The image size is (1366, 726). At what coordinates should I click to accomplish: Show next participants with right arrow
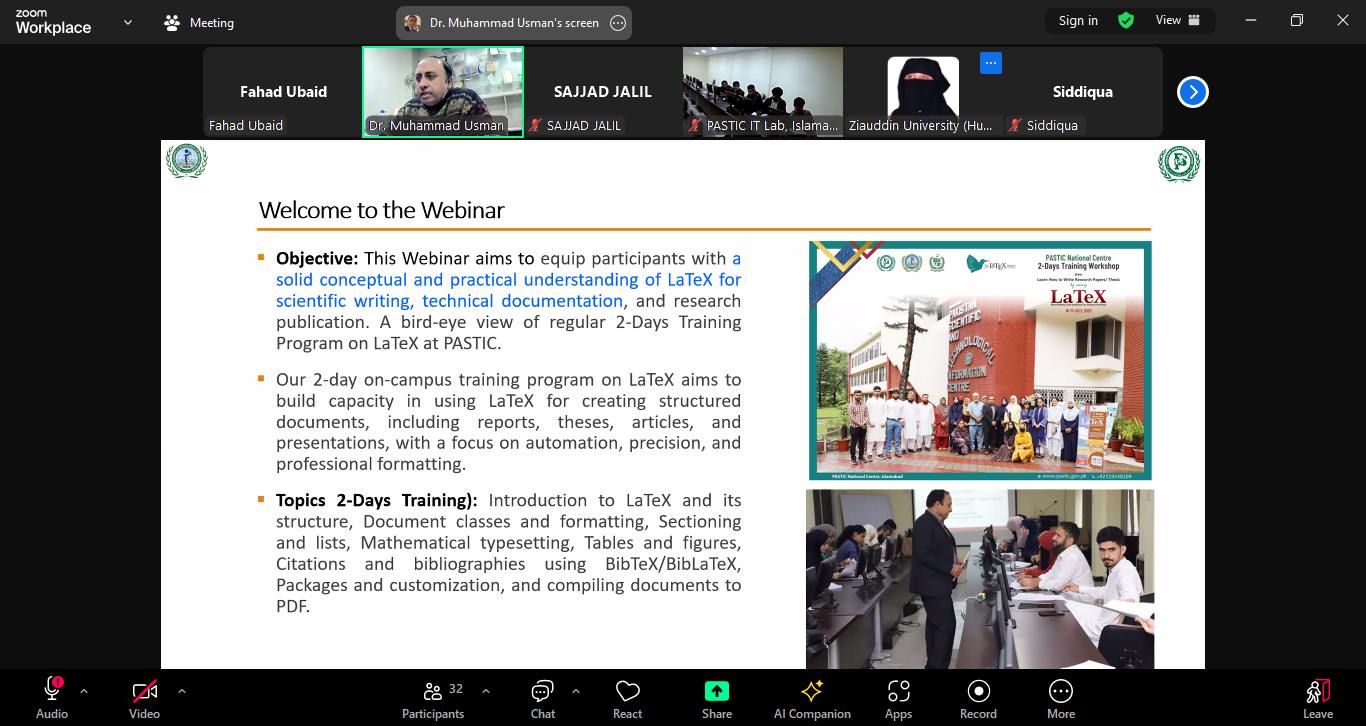point(1192,92)
